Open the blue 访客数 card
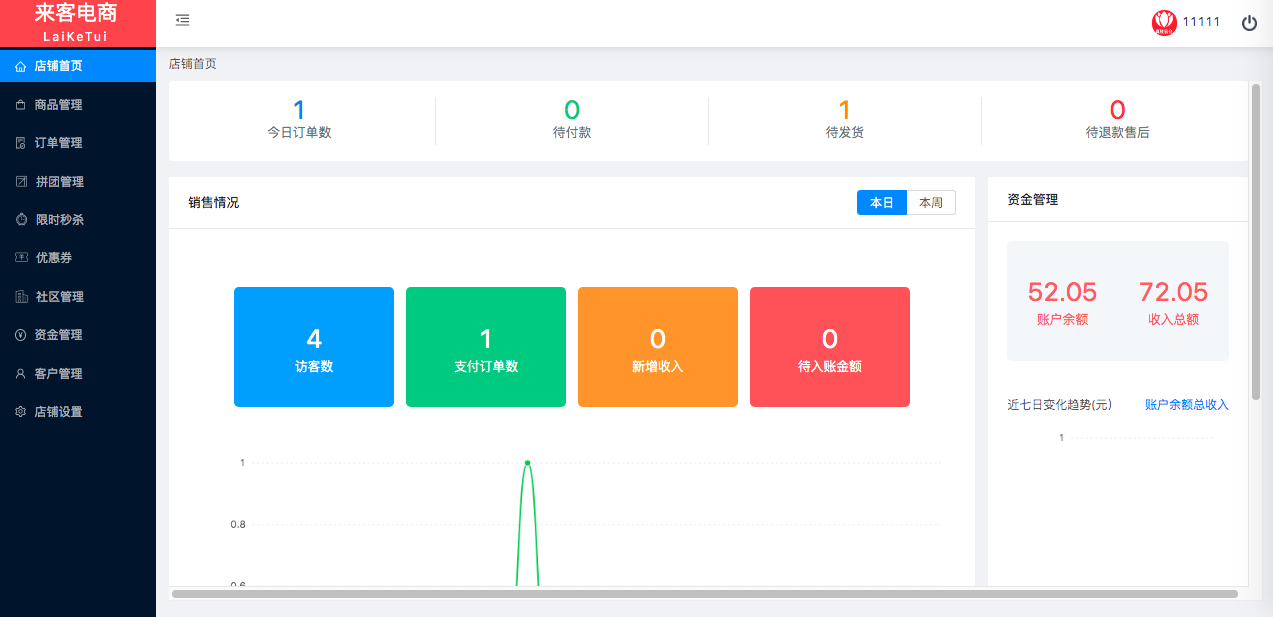 point(314,347)
